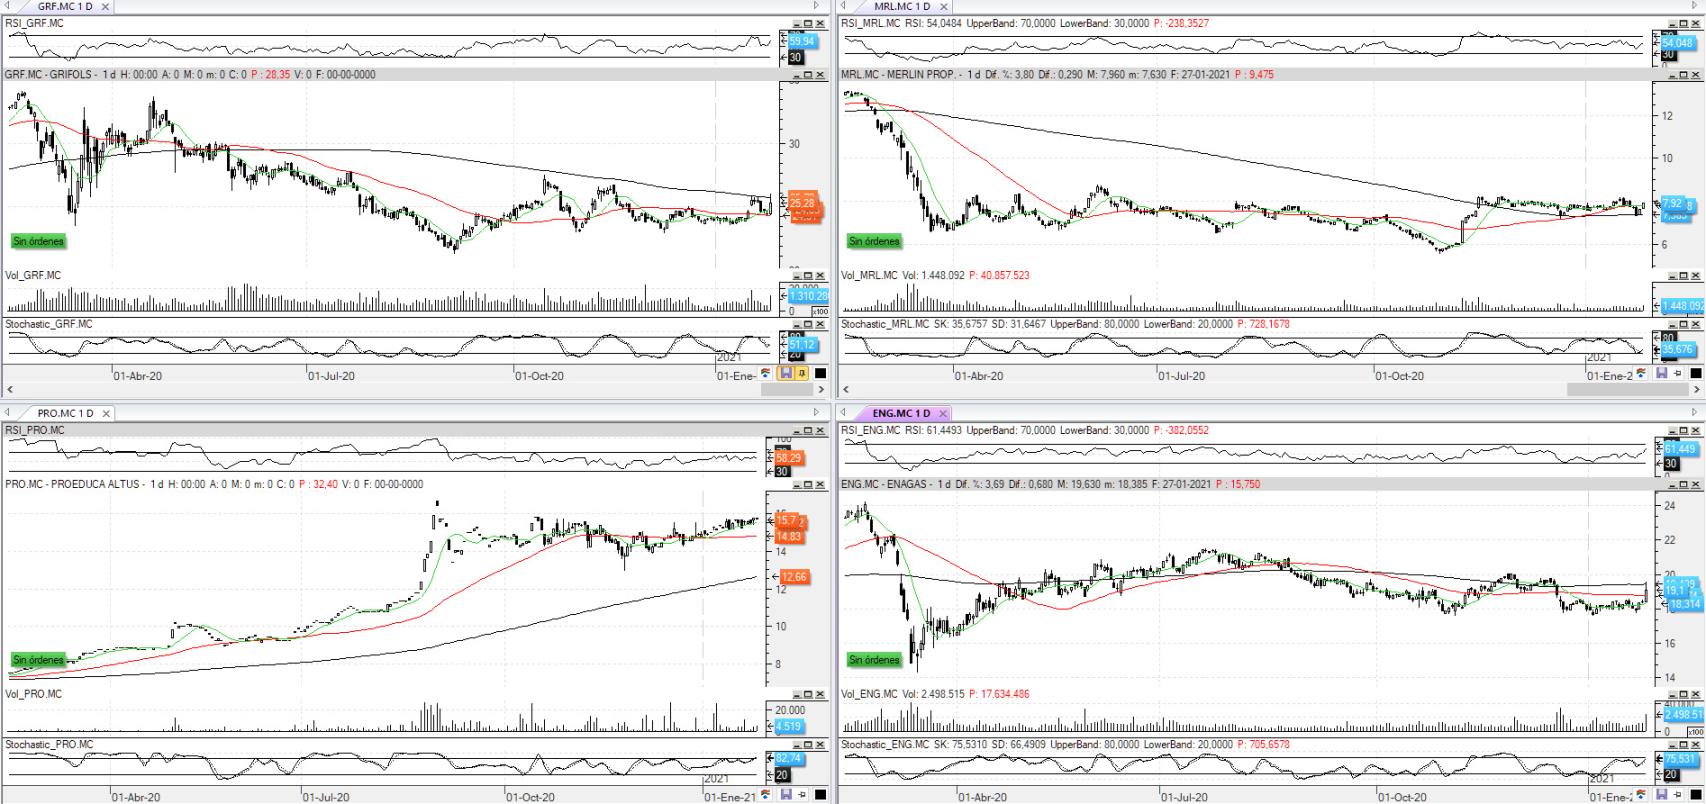
Task: Minimize the RSI_GRF.MC indicator panel
Action: point(797,23)
